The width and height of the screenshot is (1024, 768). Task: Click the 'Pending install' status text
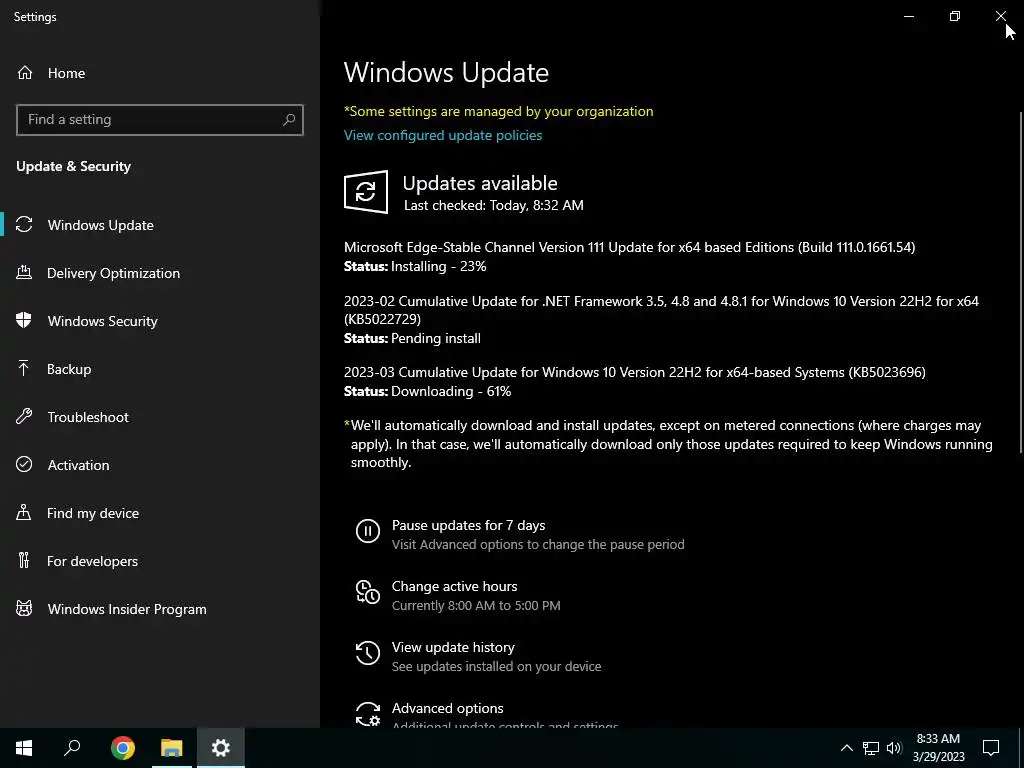[x=436, y=338]
